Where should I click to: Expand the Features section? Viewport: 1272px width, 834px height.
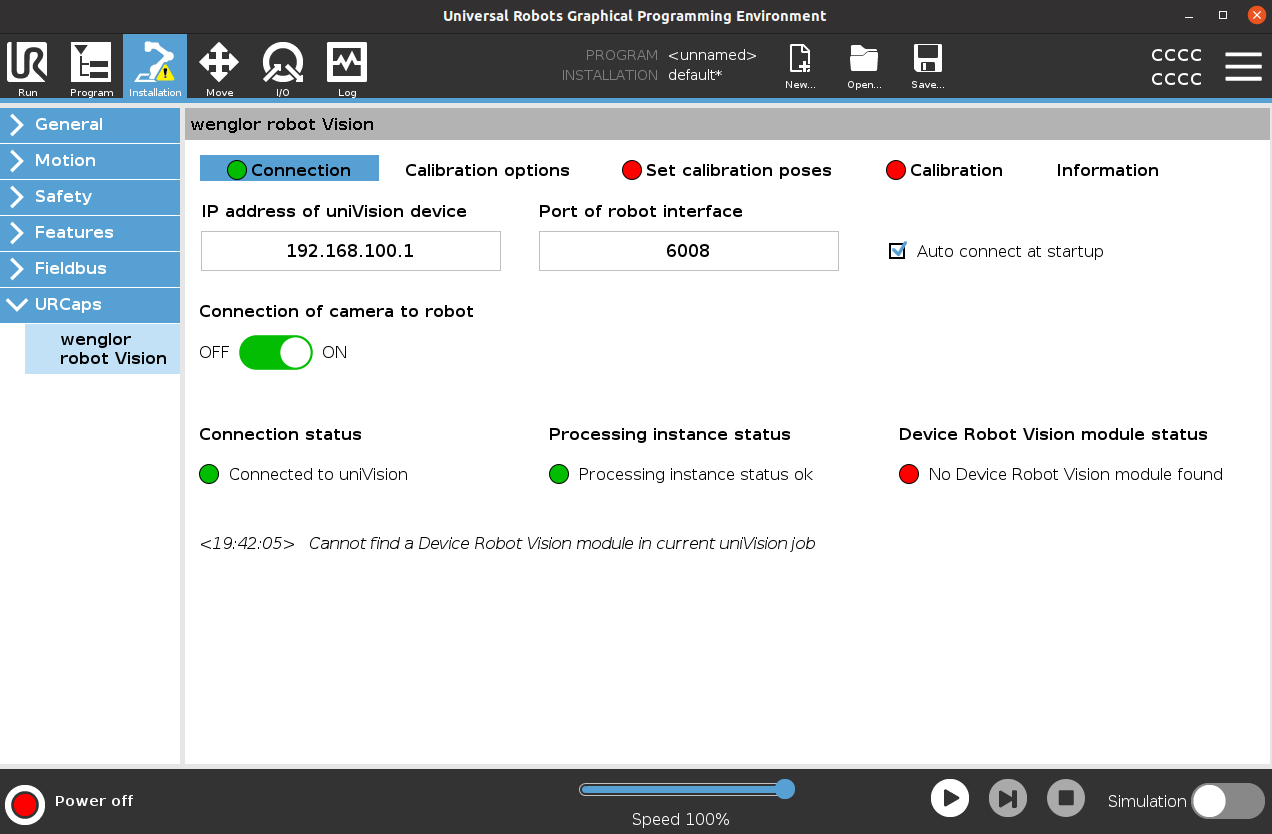coord(90,232)
